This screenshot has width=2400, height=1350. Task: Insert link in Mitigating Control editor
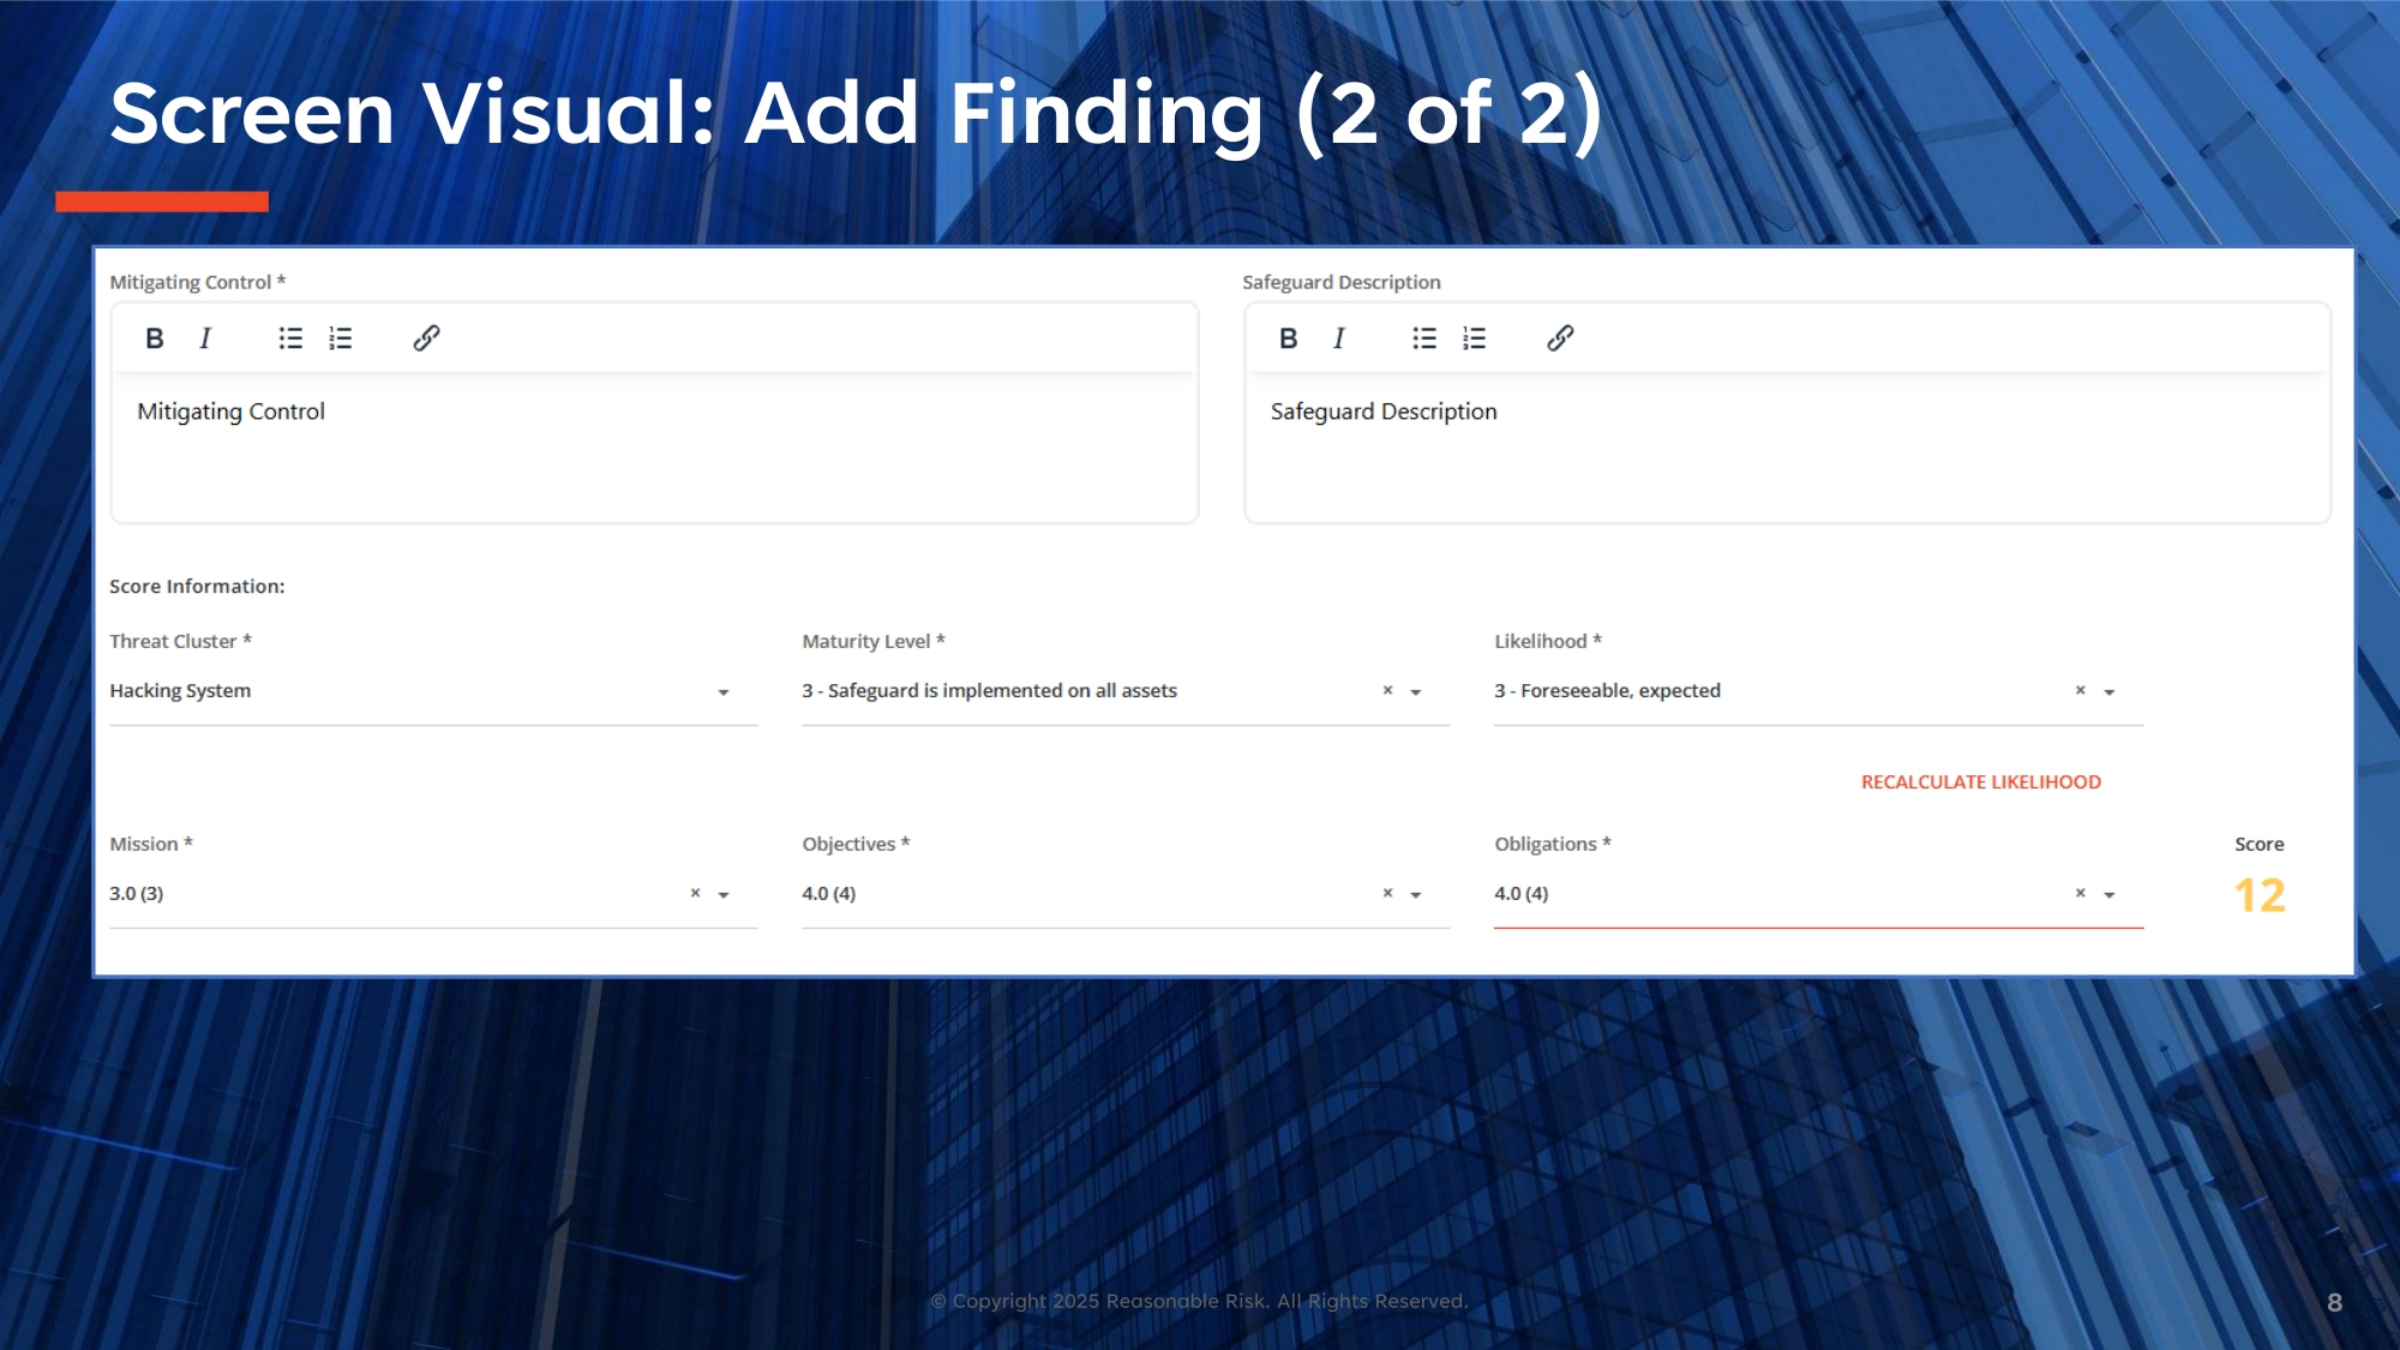point(426,338)
